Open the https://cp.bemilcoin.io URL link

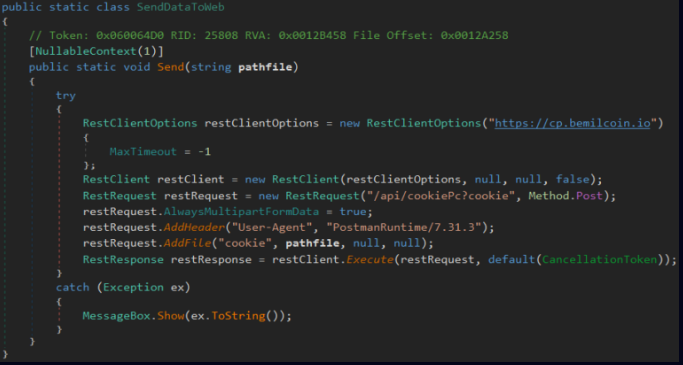572,123
